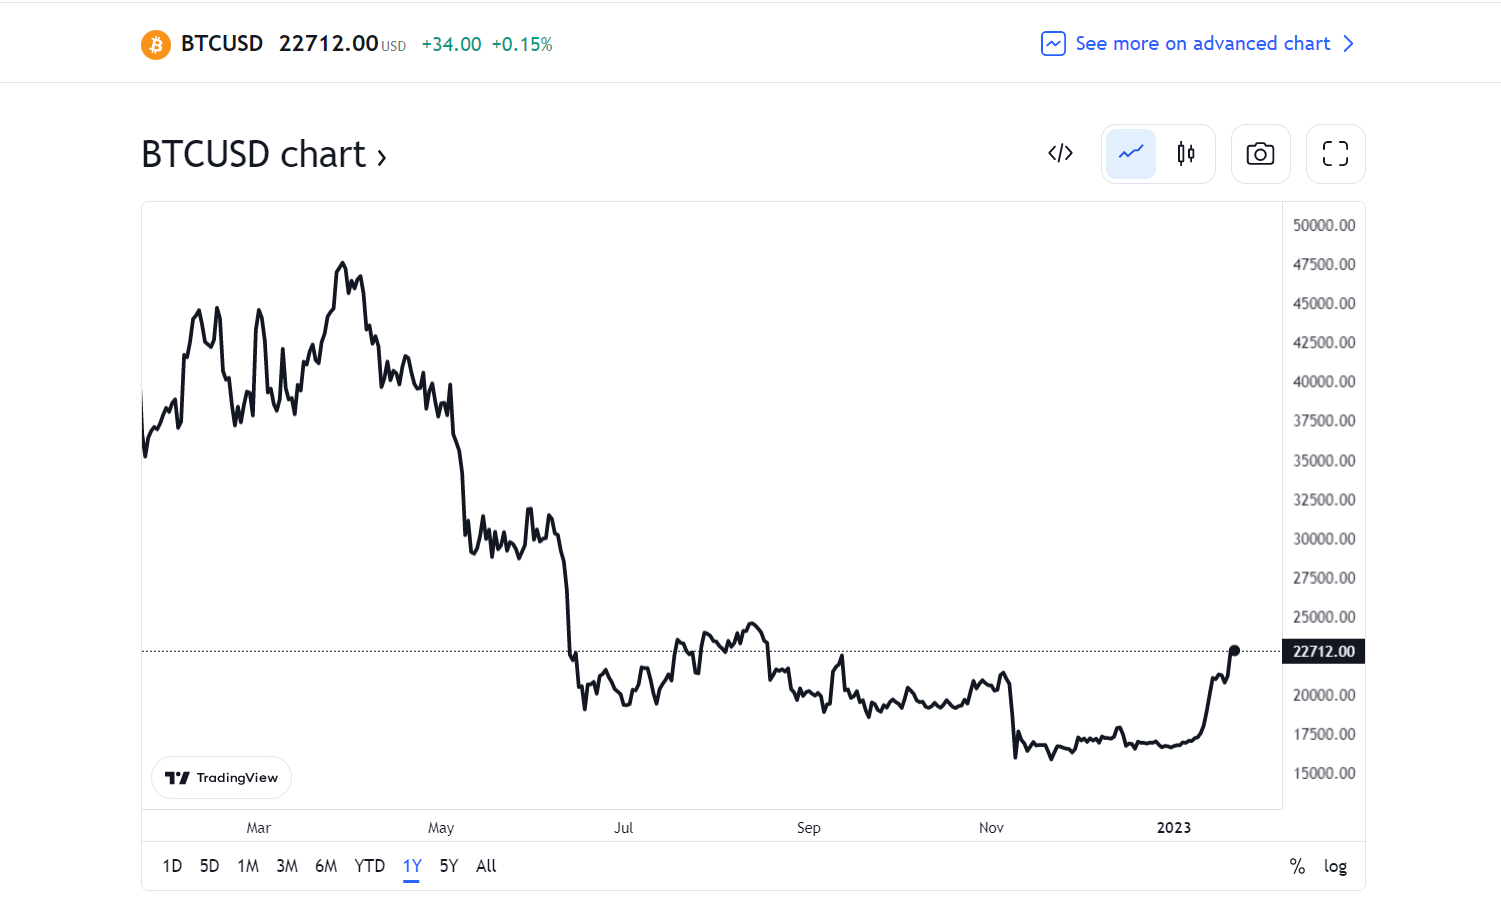Click the advanced chart icon
This screenshot has width=1501, height=897.
click(1053, 44)
